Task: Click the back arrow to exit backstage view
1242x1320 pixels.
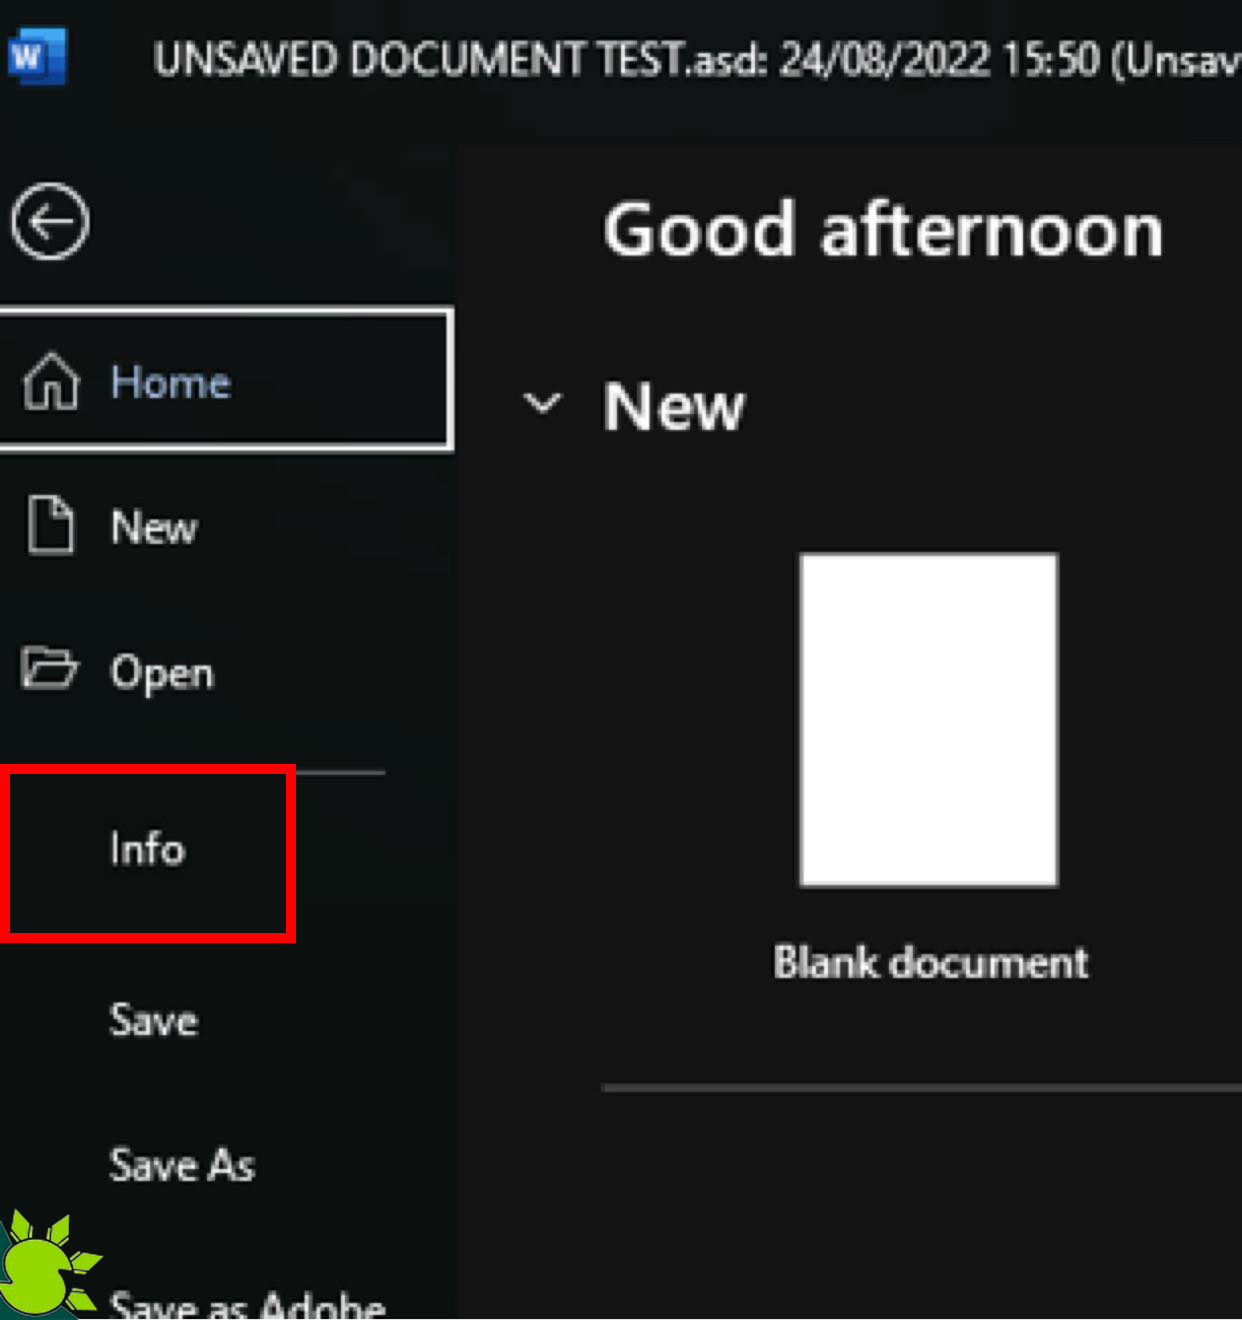Action: [50, 222]
